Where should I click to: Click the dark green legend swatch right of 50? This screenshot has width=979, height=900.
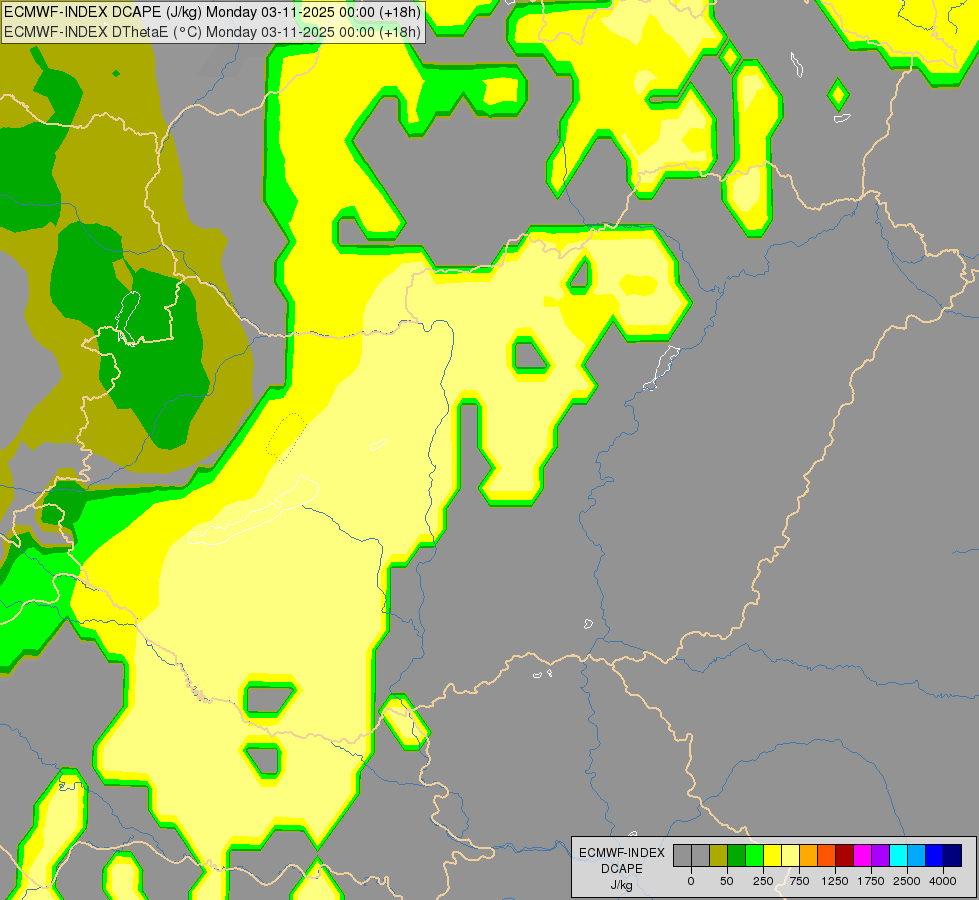click(737, 855)
